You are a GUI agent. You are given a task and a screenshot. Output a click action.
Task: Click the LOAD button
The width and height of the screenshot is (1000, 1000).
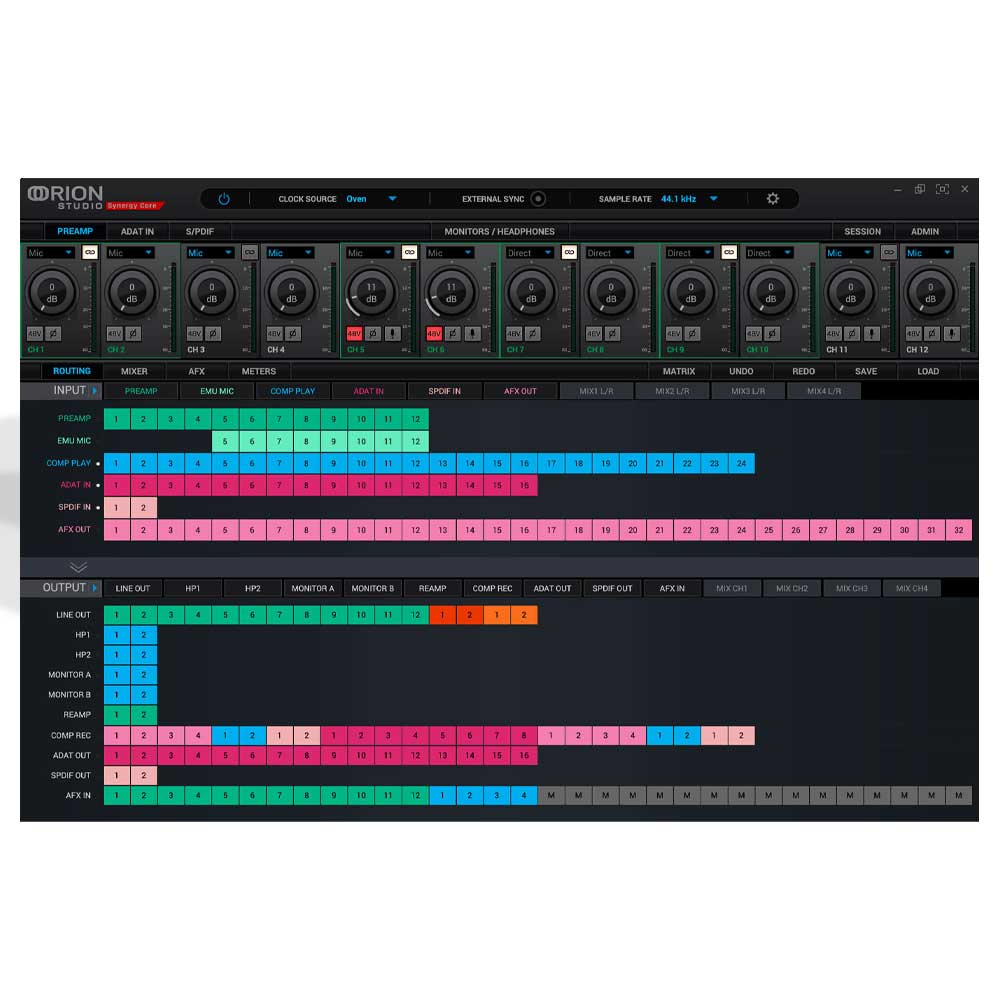(928, 371)
